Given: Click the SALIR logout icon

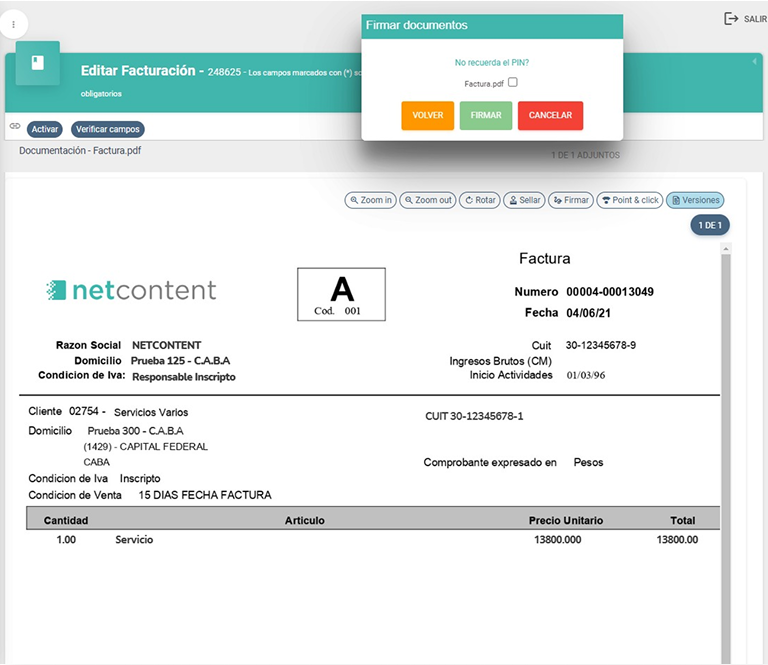Looking at the screenshot, I should (730, 19).
